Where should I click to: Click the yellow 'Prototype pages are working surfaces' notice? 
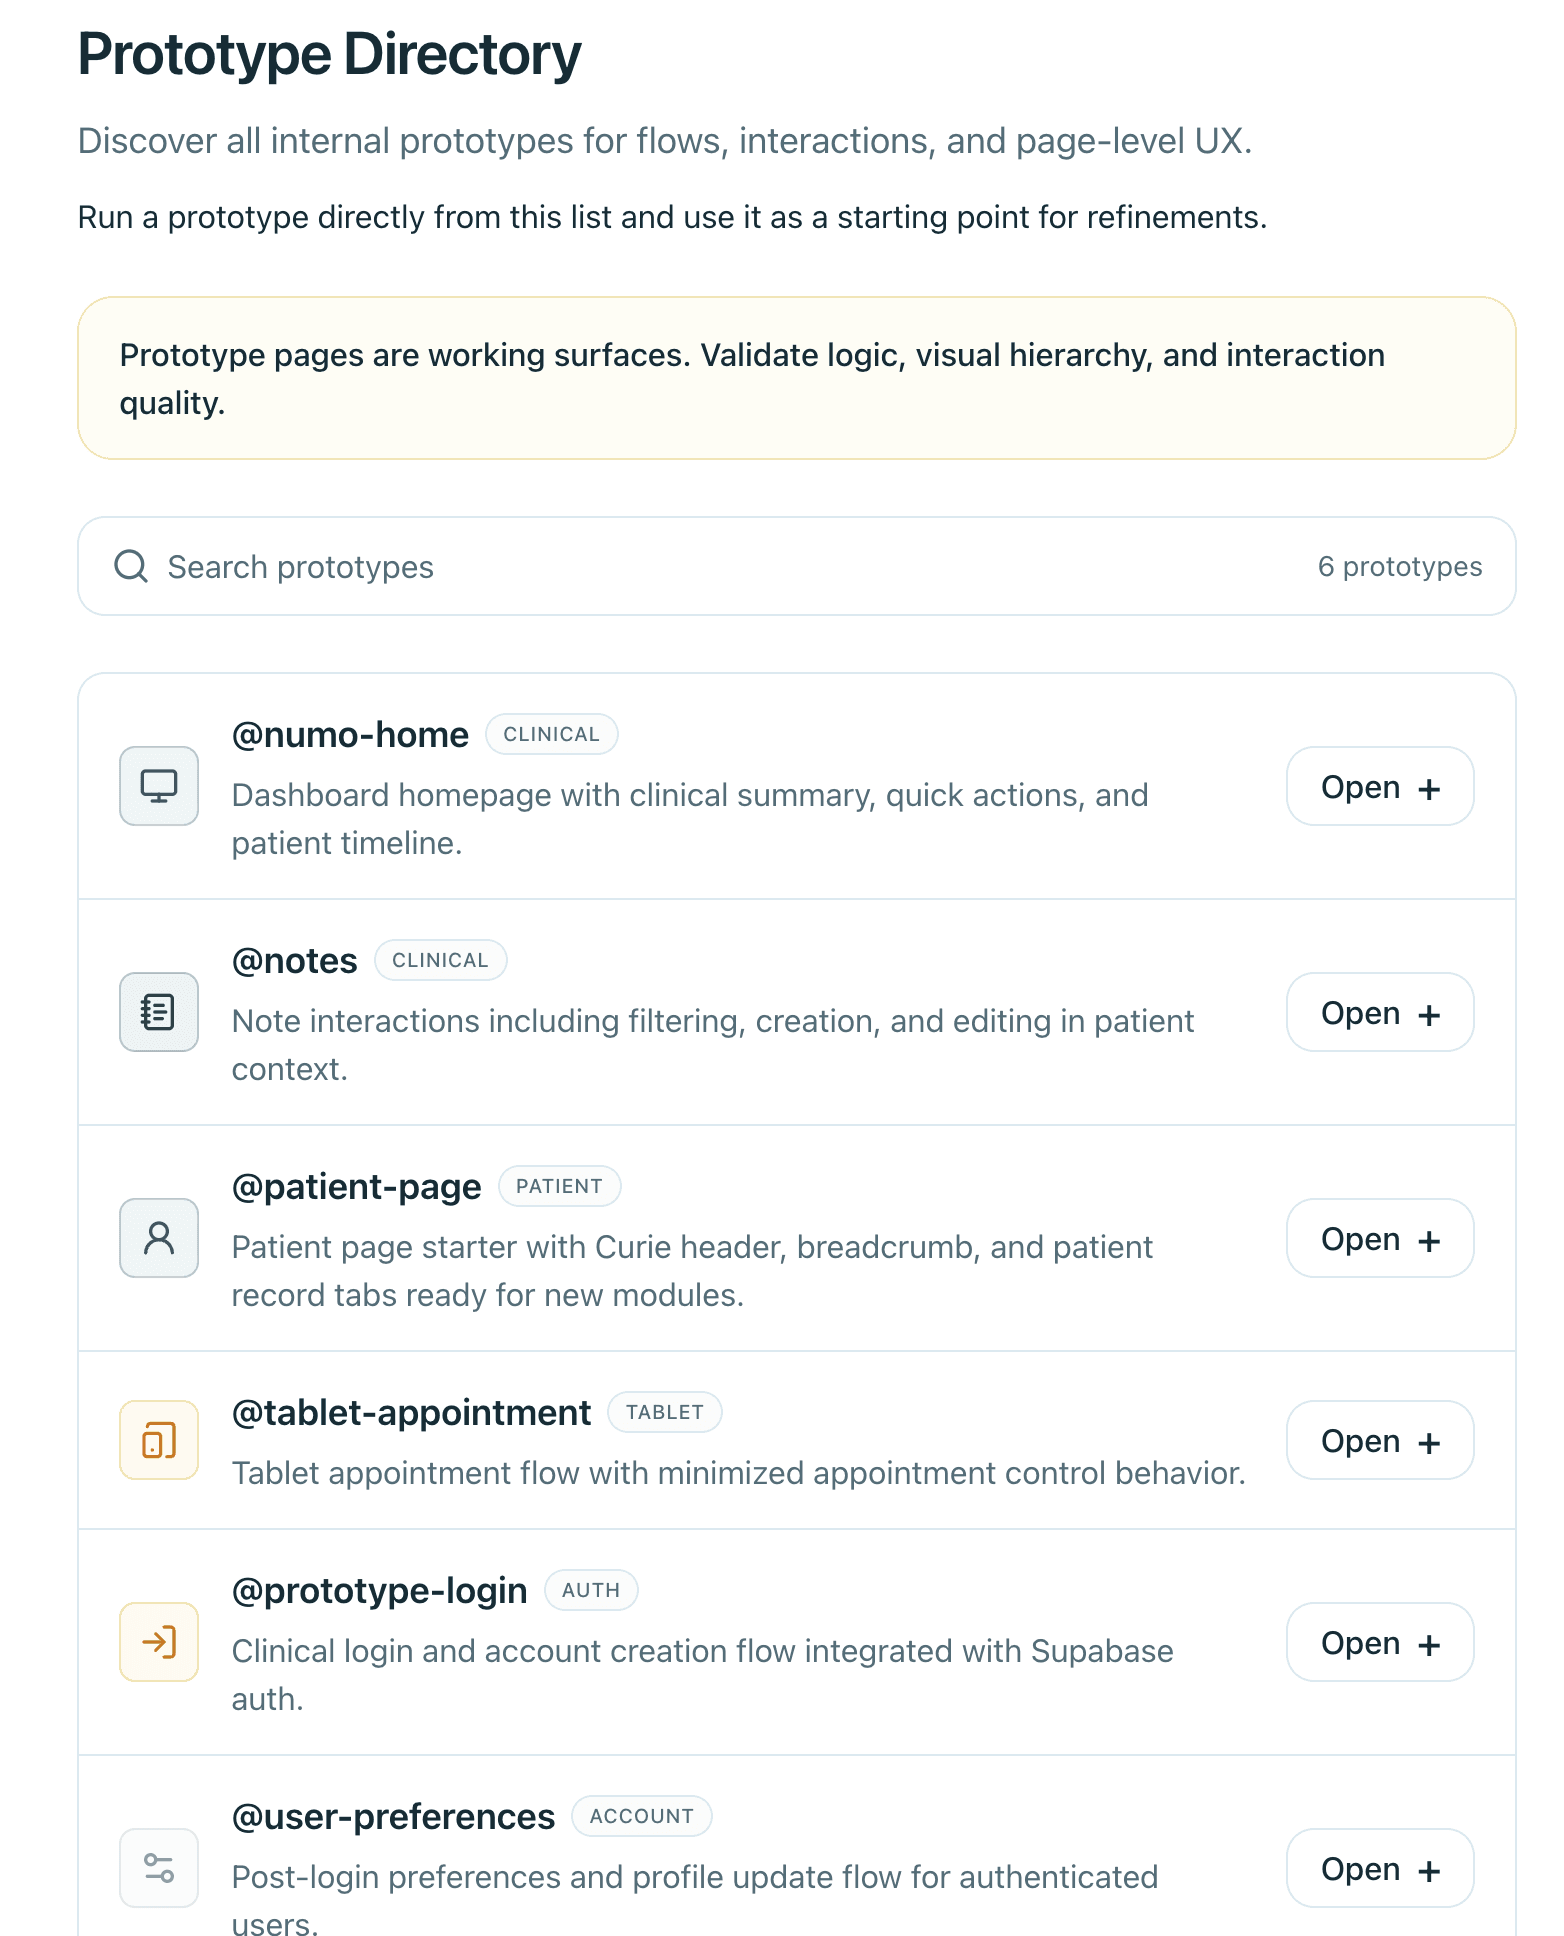pos(797,378)
